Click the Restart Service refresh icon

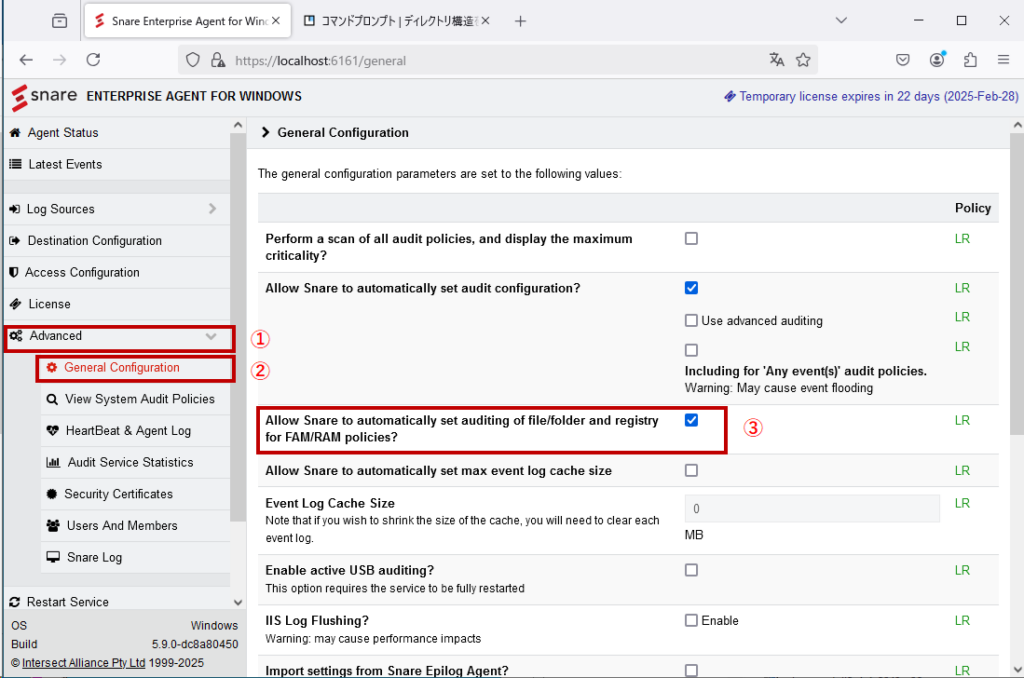[14, 602]
